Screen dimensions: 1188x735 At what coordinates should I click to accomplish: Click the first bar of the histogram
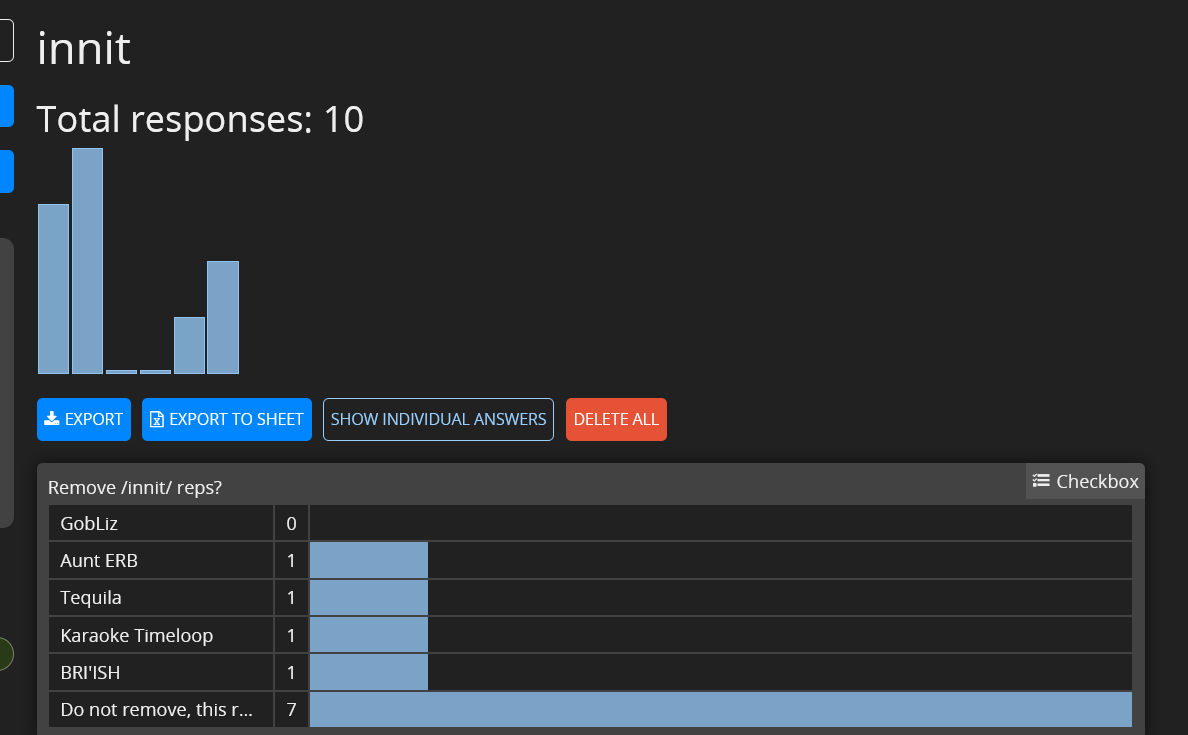tap(53, 288)
